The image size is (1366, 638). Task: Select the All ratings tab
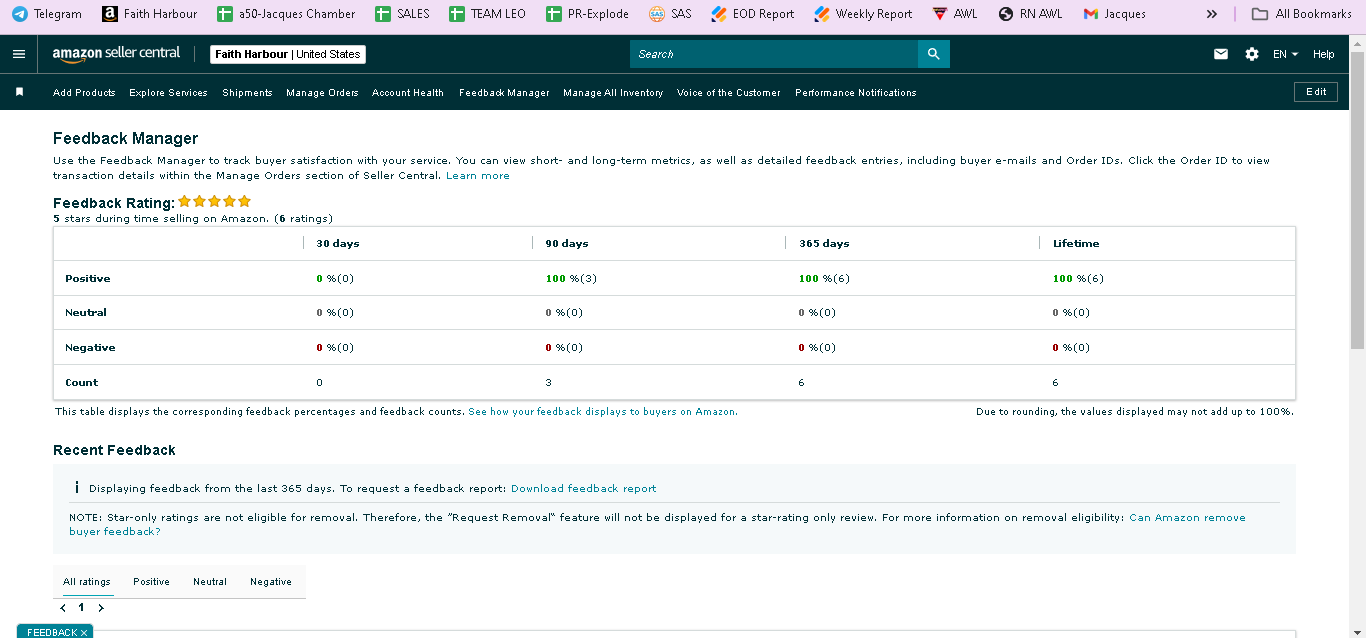click(x=87, y=582)
